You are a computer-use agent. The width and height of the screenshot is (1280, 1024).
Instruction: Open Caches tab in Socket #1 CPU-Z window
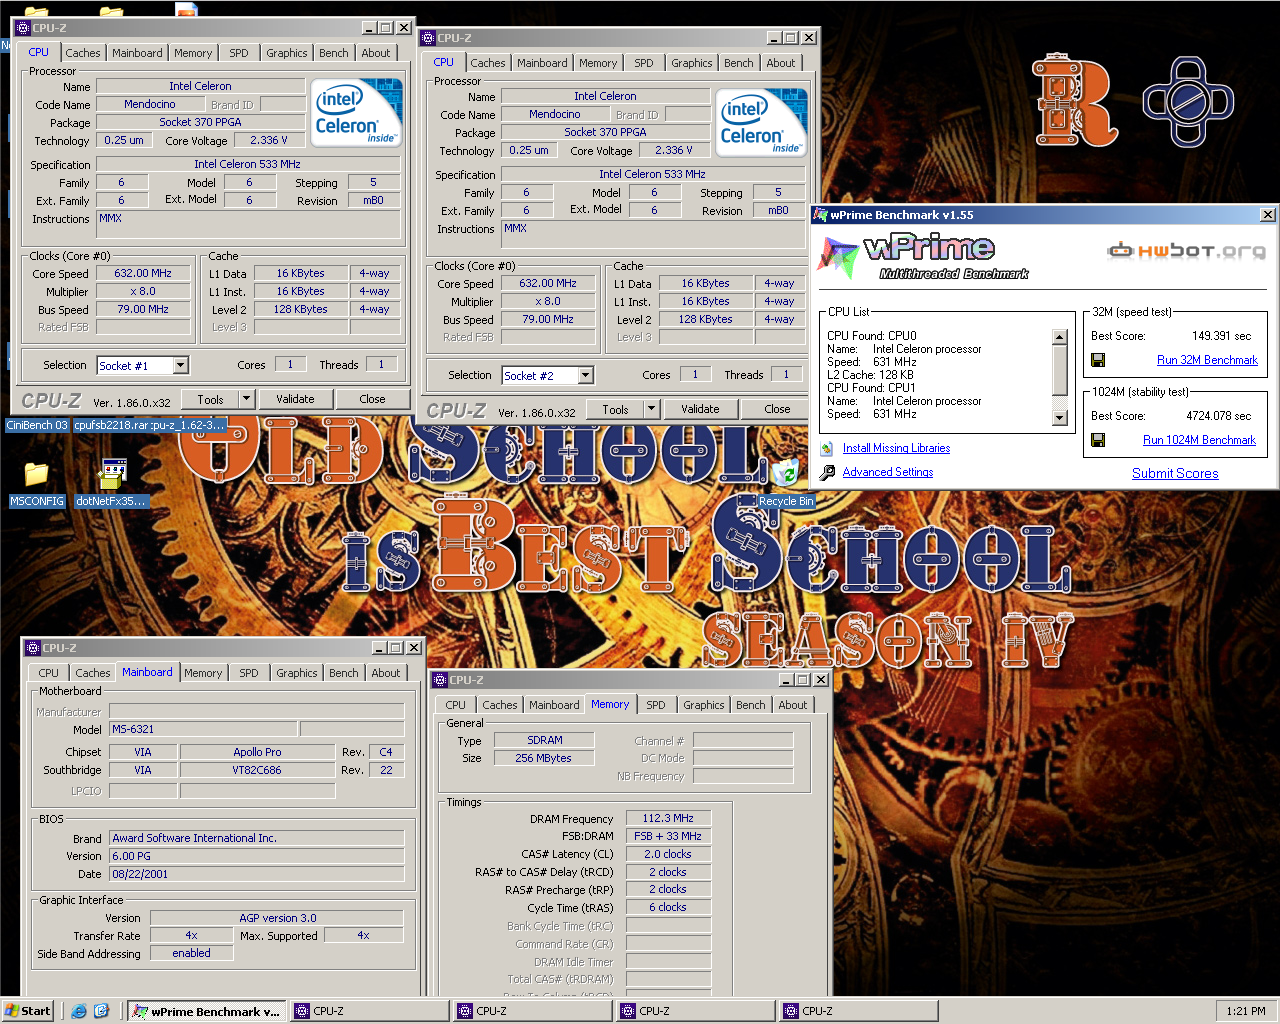click(83, 53)
